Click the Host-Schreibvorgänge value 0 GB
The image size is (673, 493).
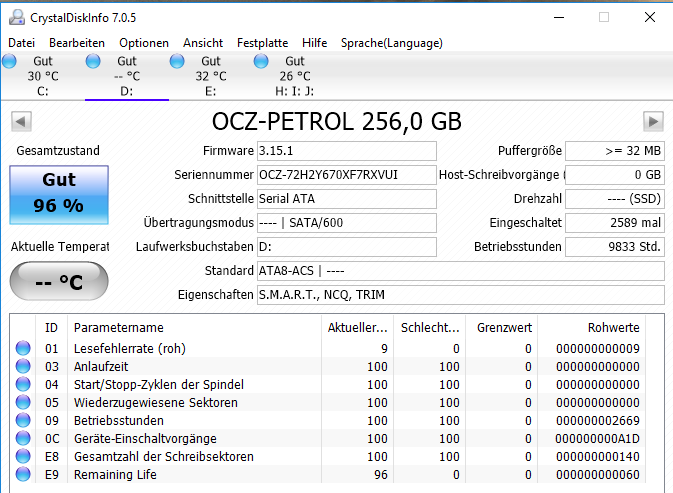pyautogui.click(x=615, y=175)
